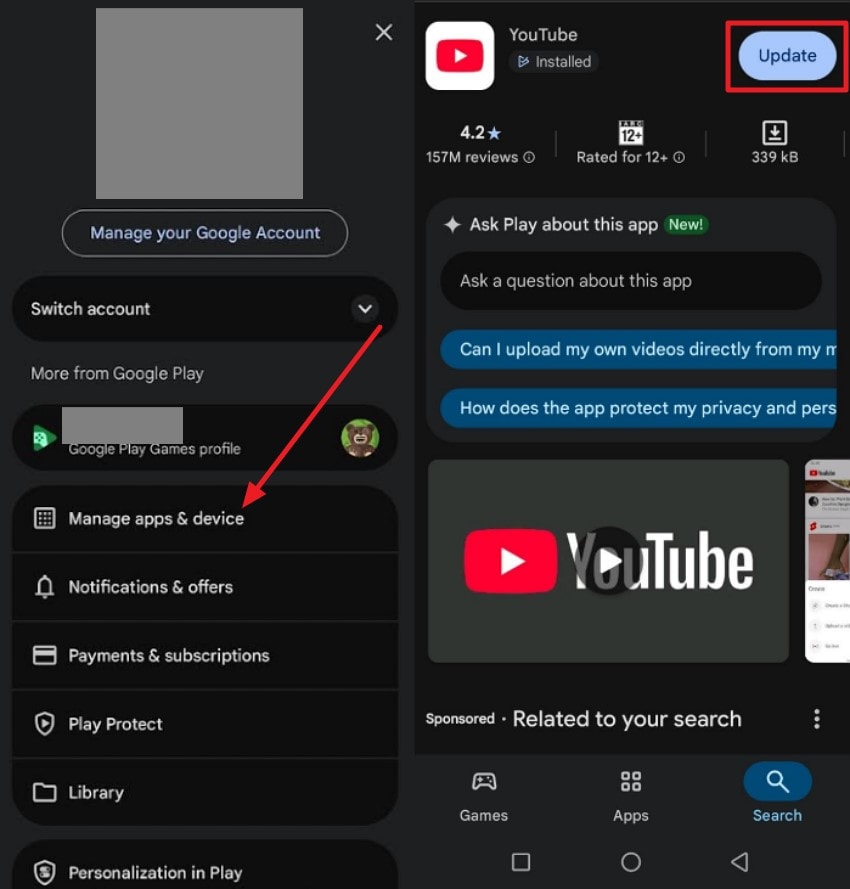Open the three-dot menu next to Sponsored results
The image size is (850, 889).
[816, 719]
